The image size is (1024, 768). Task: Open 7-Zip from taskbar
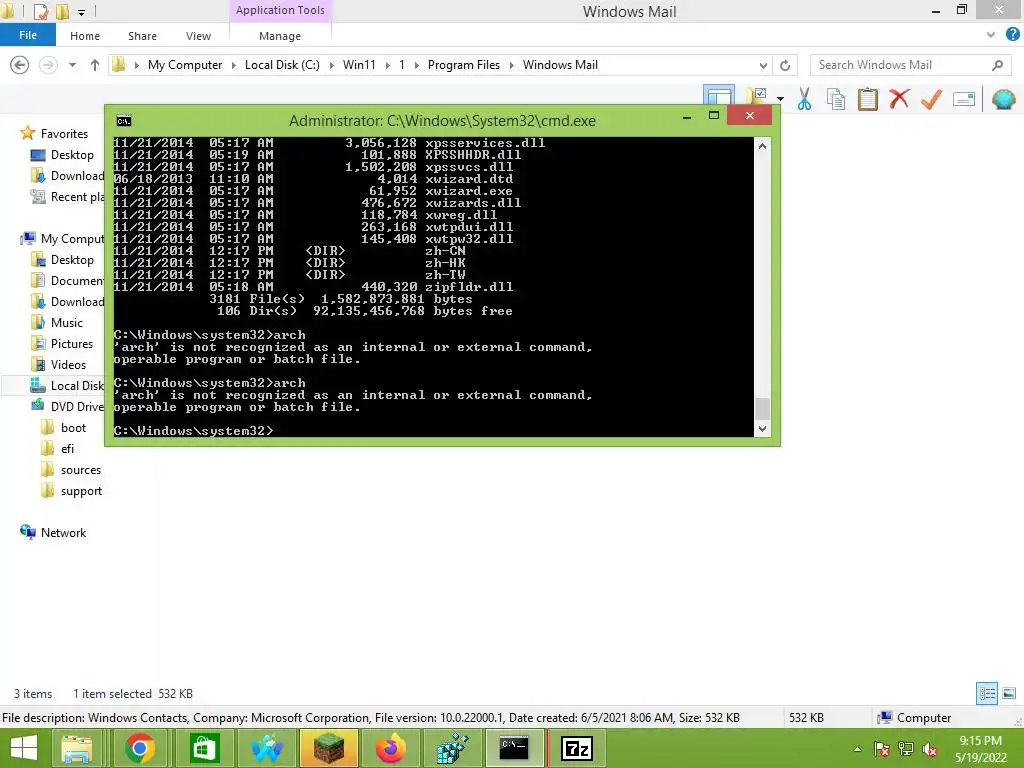point(577,748)
